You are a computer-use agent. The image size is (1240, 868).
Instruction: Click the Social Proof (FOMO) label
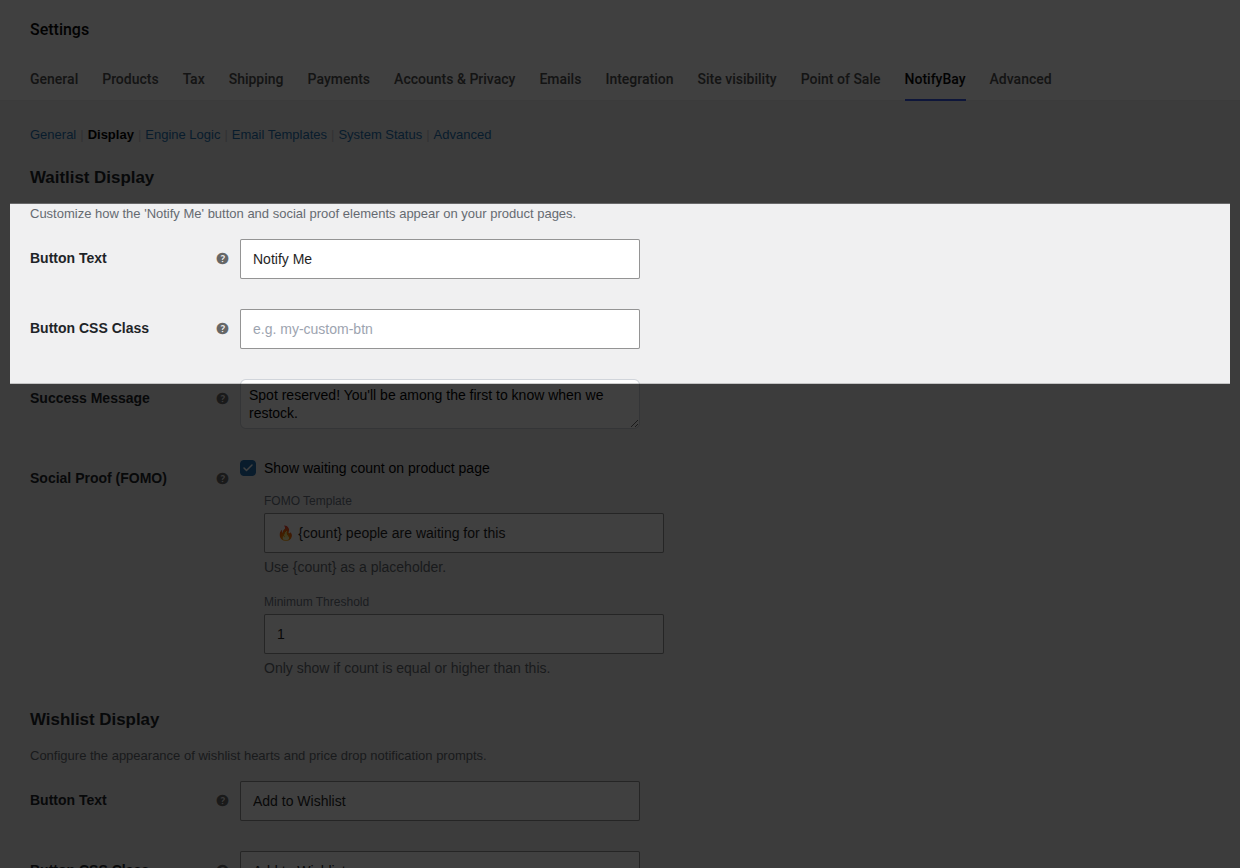point(98,478)
